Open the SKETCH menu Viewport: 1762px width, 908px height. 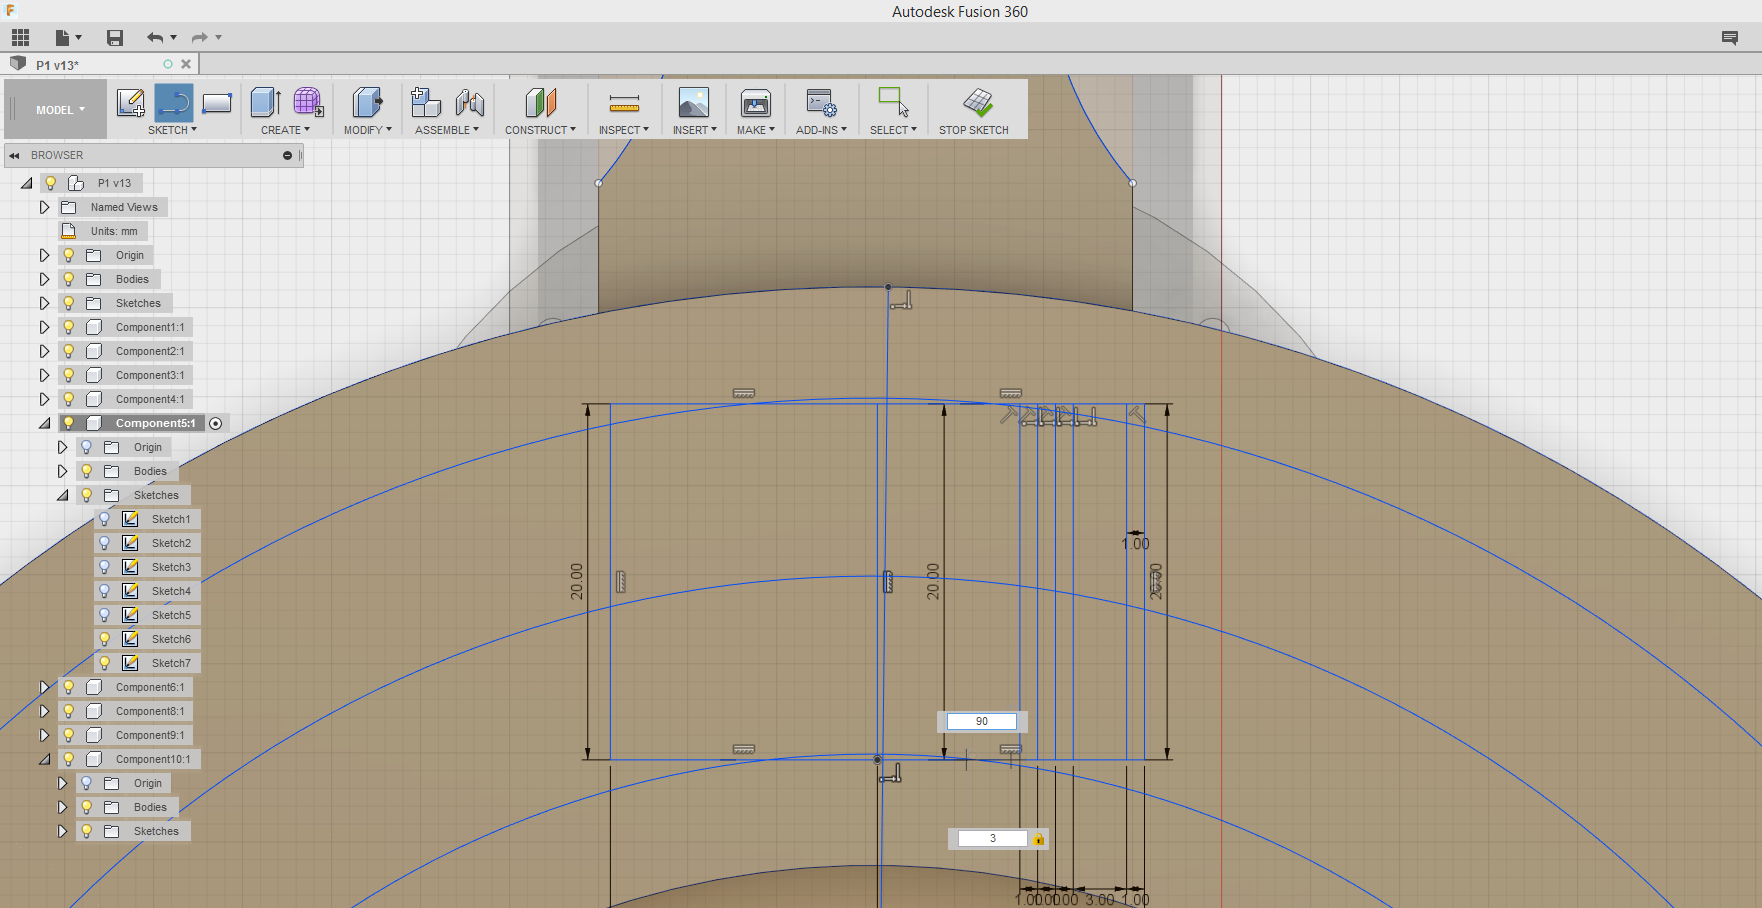click(x=172, y=130)
